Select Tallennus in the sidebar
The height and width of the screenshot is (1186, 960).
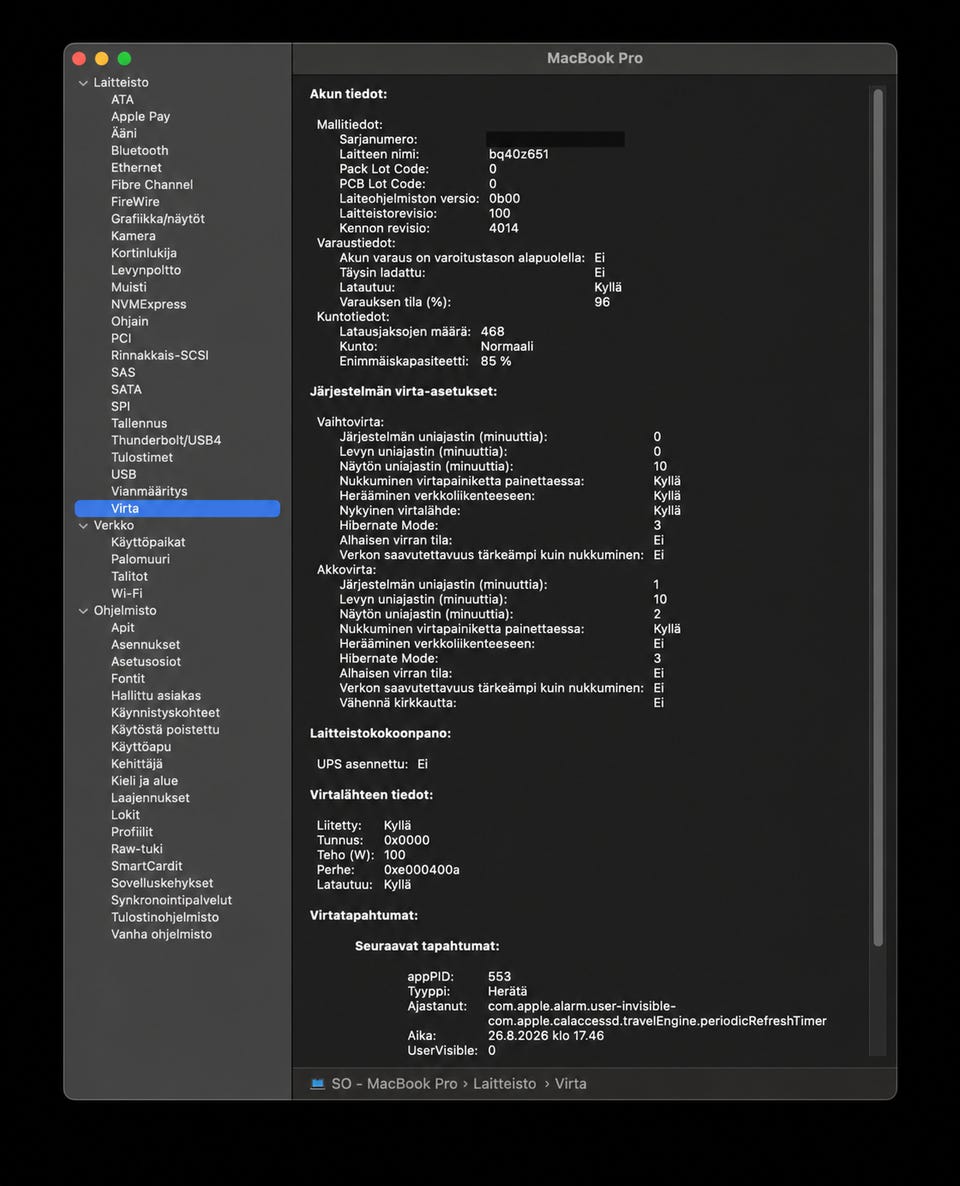click(138, 424)
